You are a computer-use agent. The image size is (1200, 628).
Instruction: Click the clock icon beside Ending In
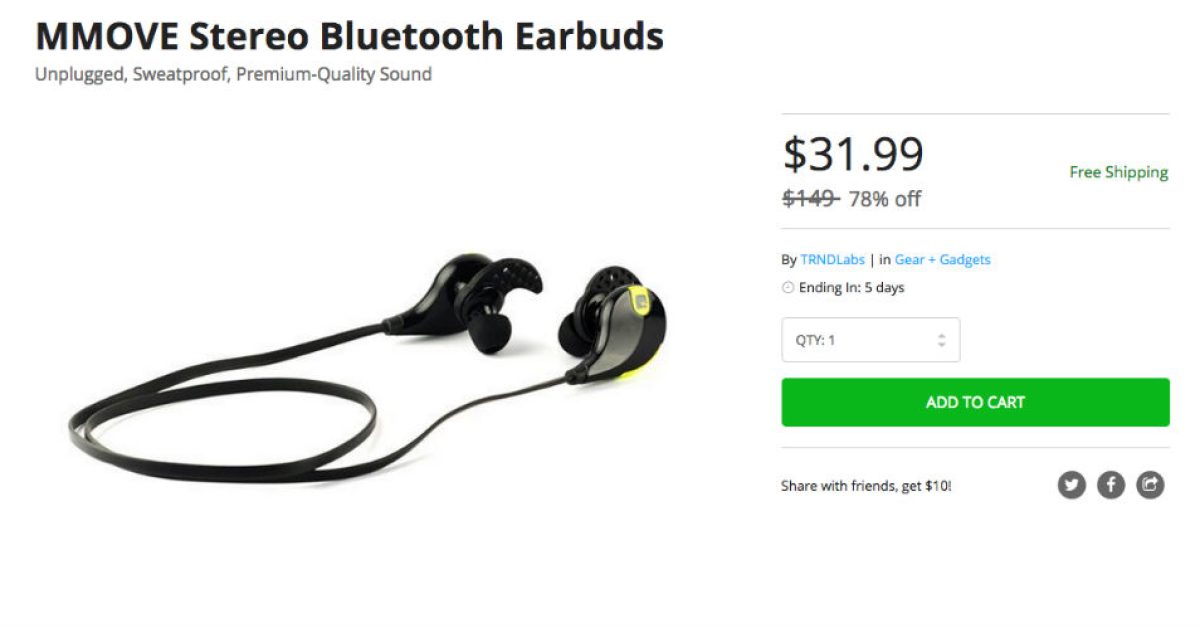coord(788,288)
